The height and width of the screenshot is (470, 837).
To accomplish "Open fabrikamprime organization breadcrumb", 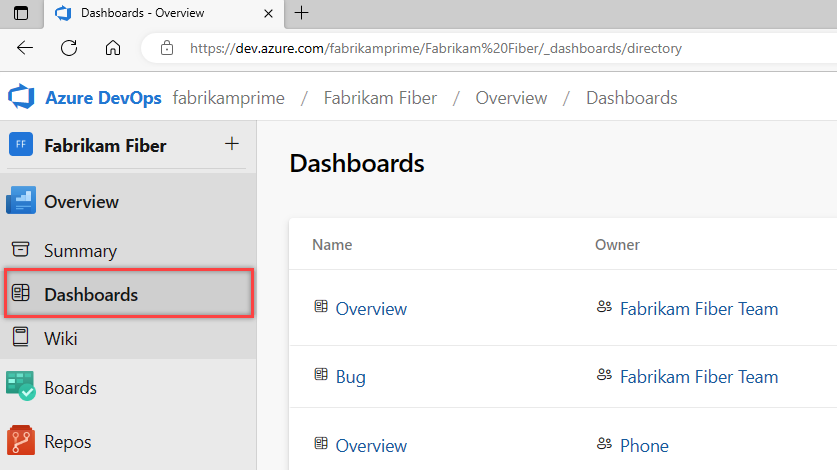I will (x=228, y=98).
